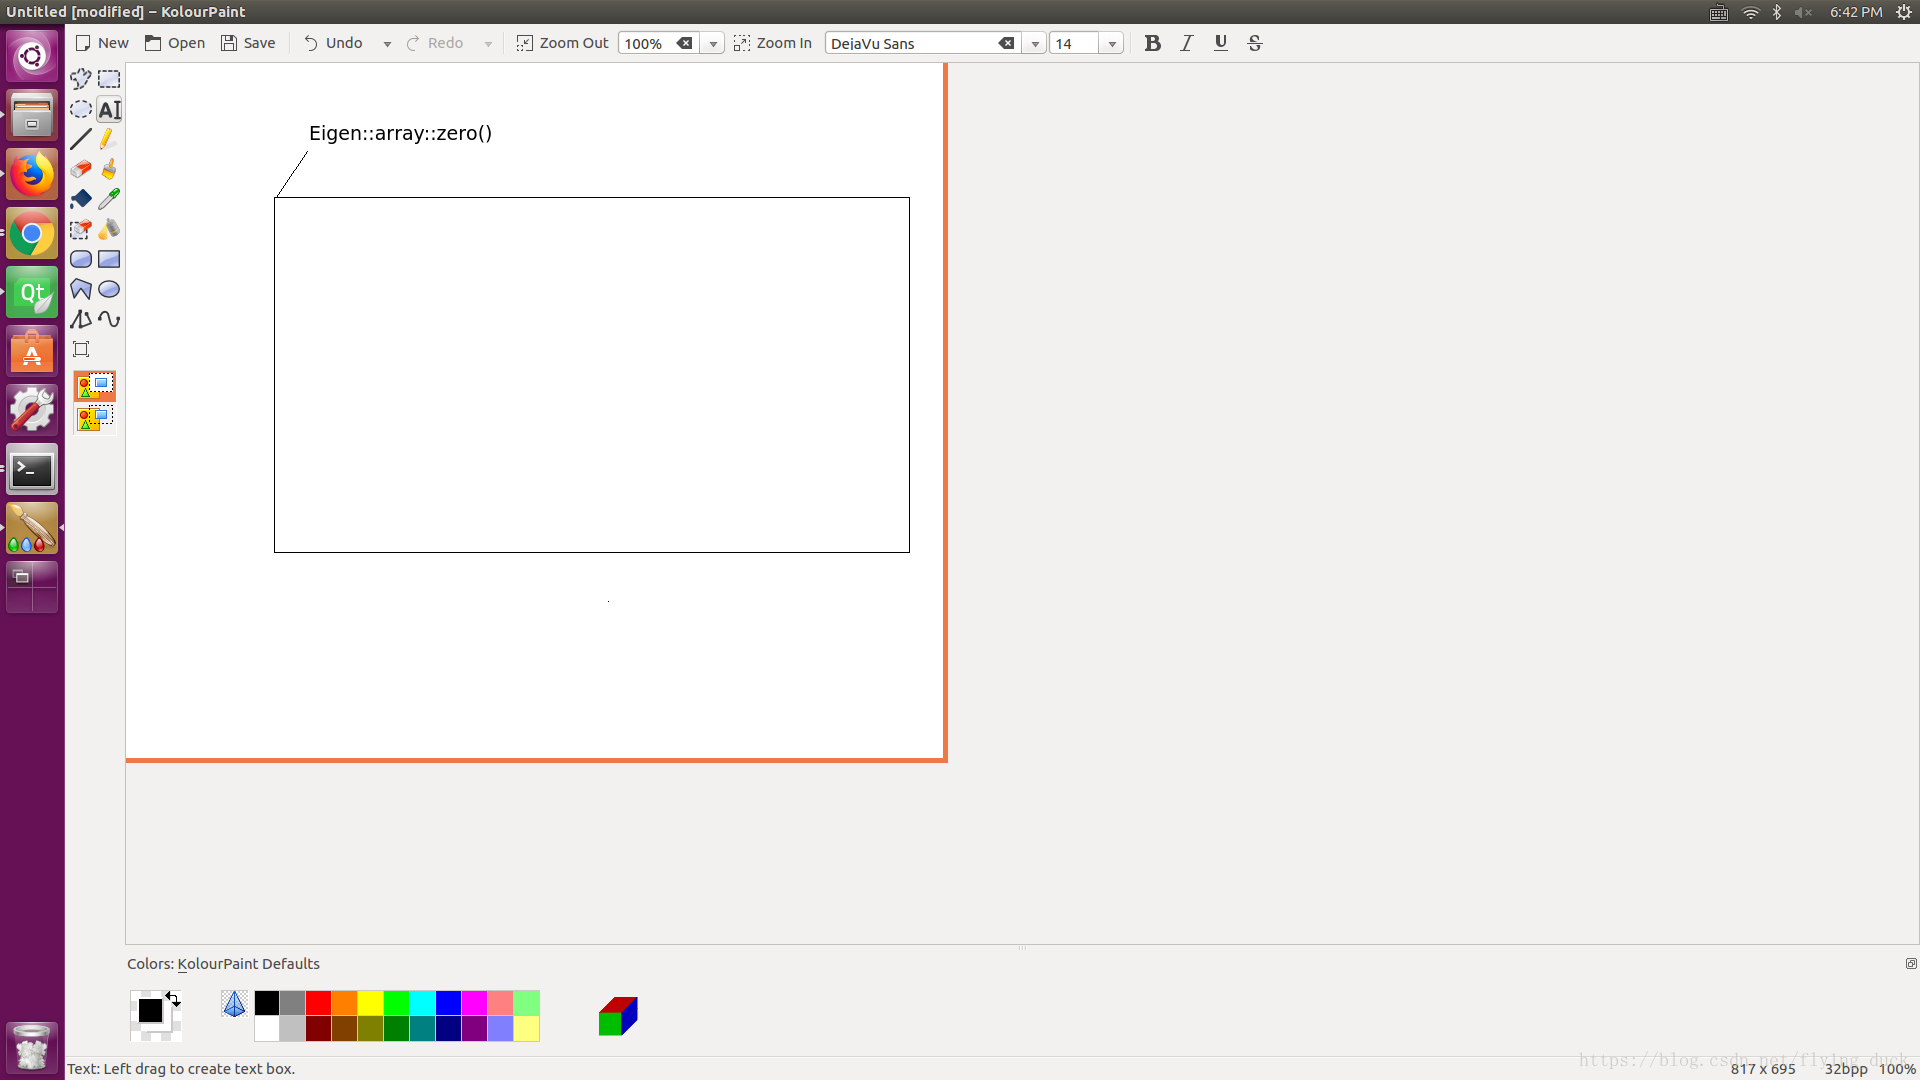Select the elliptical selection tool
The height and width of the screenshot is (1080, 1920).
click(x=81, y=109)
